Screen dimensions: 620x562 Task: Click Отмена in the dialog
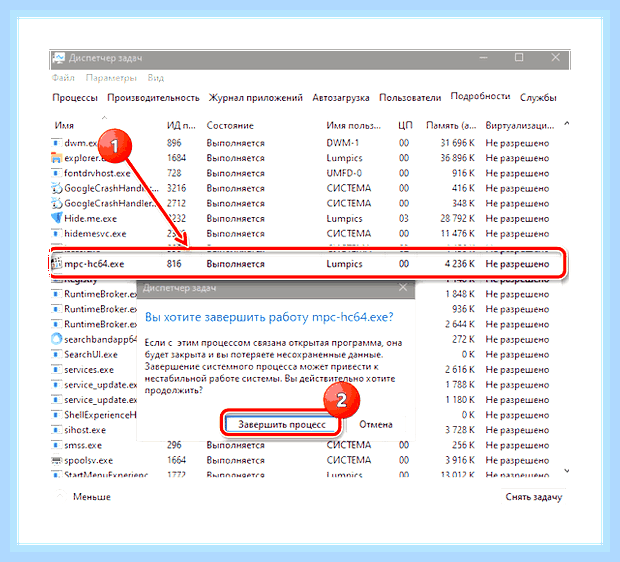coord(376,424)
